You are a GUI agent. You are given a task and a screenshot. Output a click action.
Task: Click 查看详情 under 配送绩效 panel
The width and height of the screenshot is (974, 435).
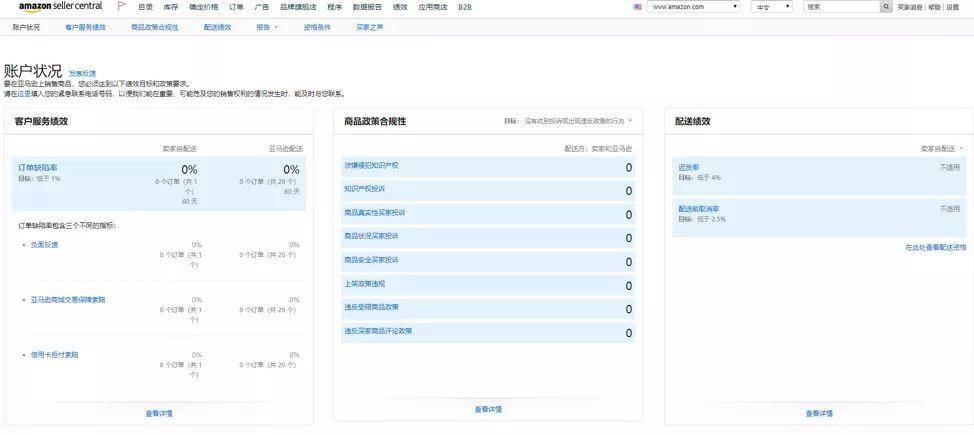tap(819, 413)
